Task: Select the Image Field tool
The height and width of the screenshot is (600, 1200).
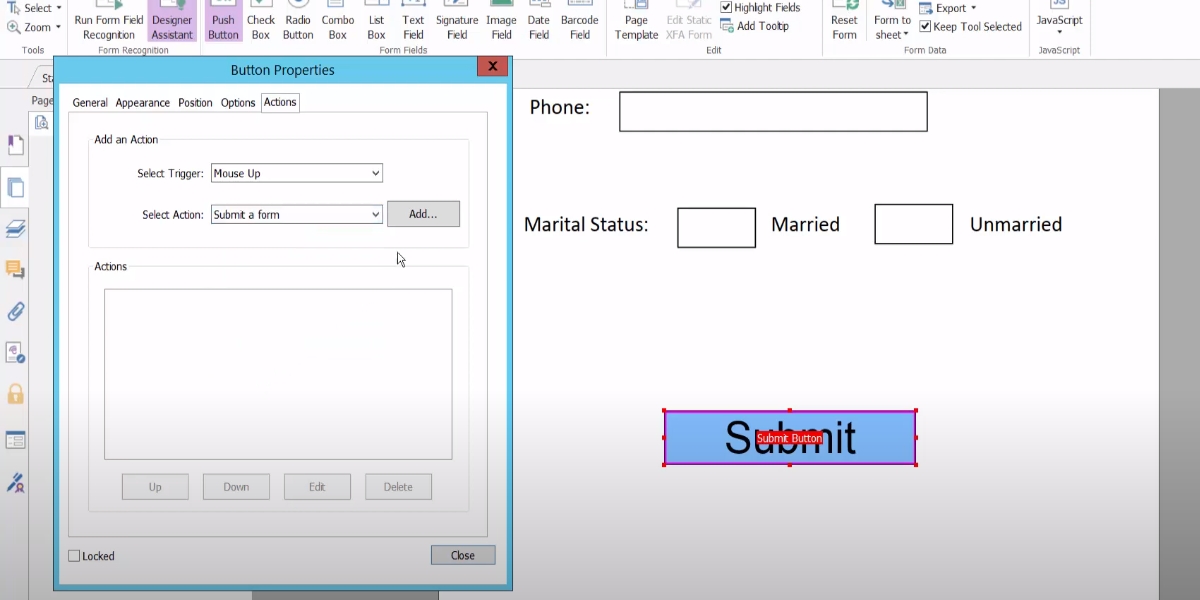Action: [501, 21]
